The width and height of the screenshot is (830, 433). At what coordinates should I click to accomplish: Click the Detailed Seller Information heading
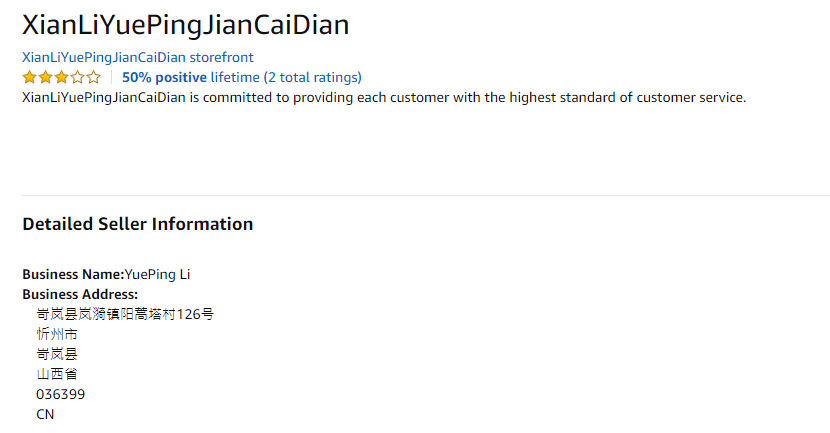[137, 224]
